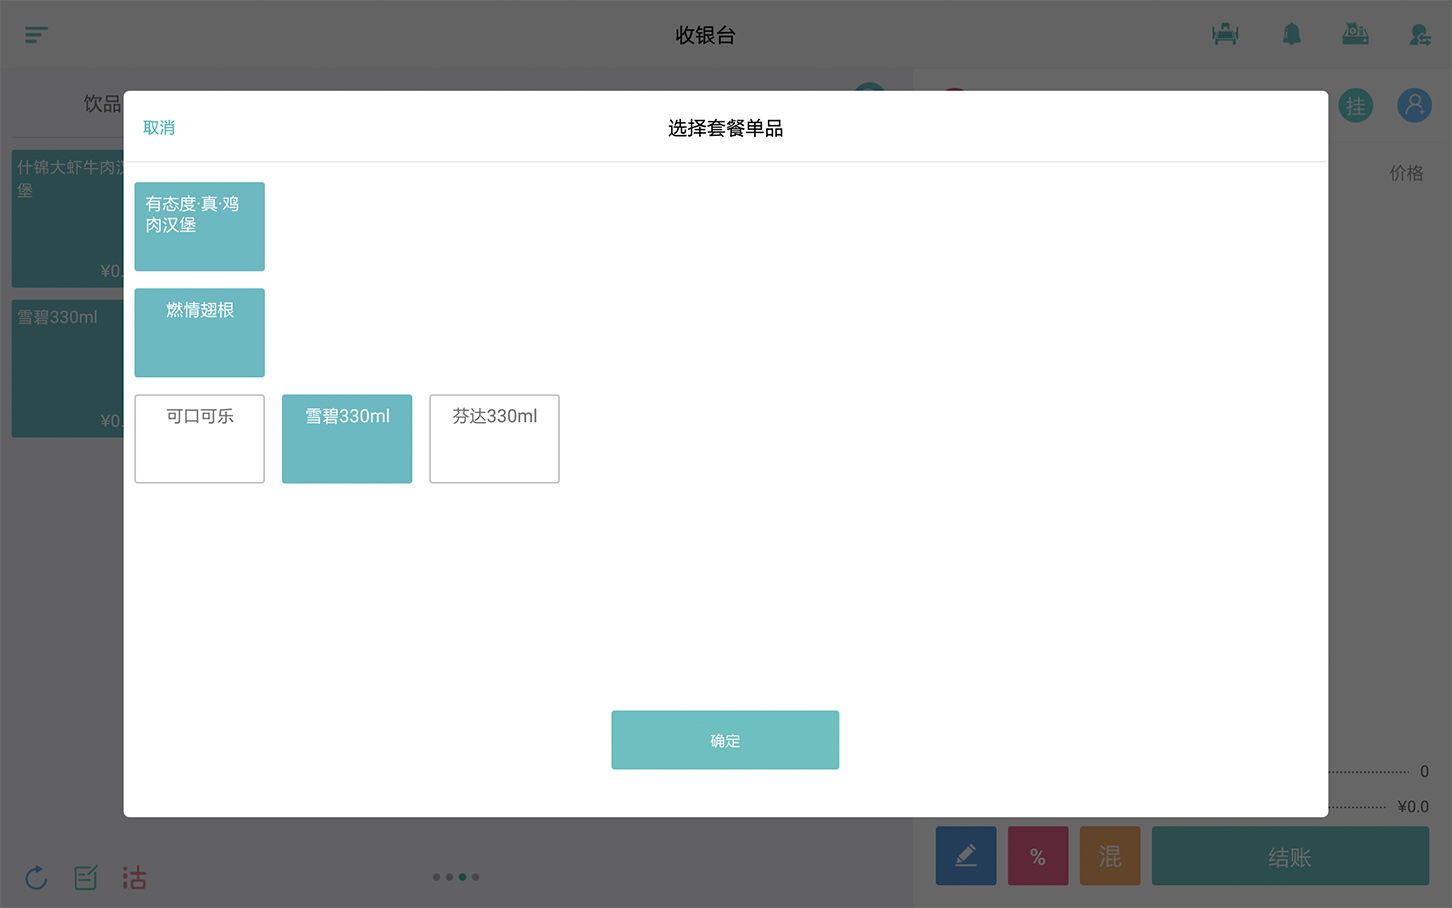Click the orange 混 mixed payment button

pos(1110,856)
